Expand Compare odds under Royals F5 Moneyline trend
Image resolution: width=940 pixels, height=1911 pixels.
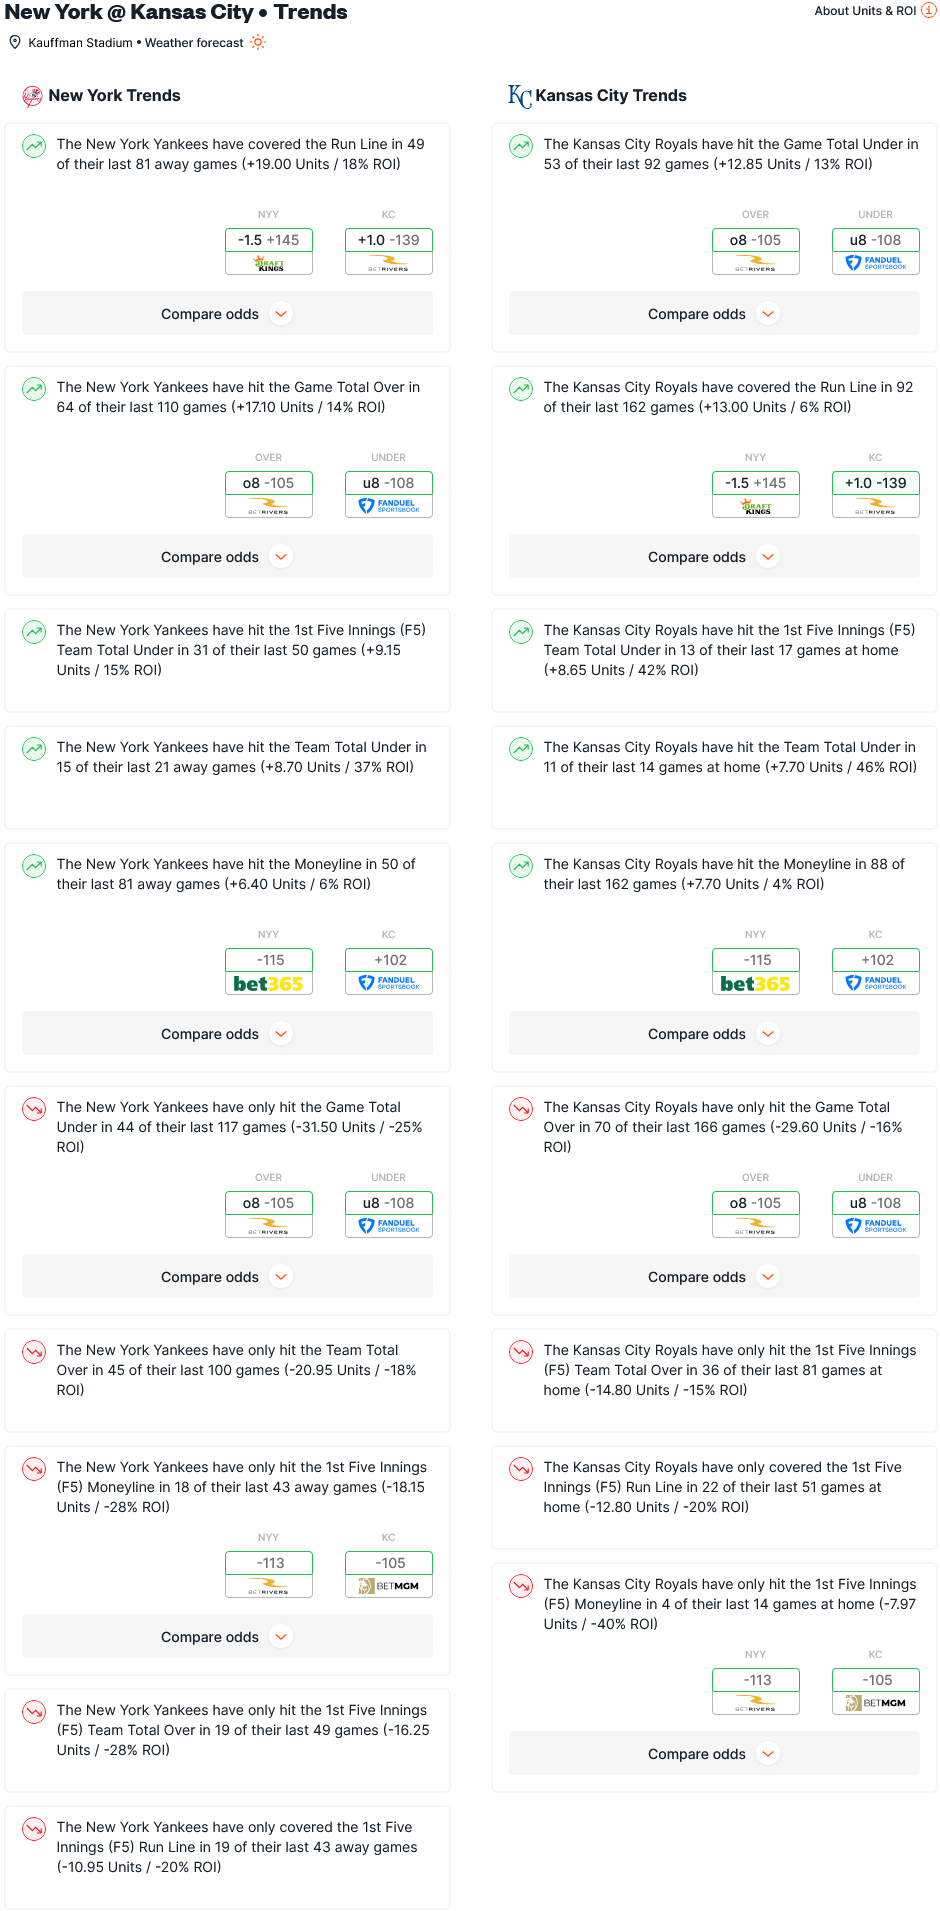point(714,1754)
